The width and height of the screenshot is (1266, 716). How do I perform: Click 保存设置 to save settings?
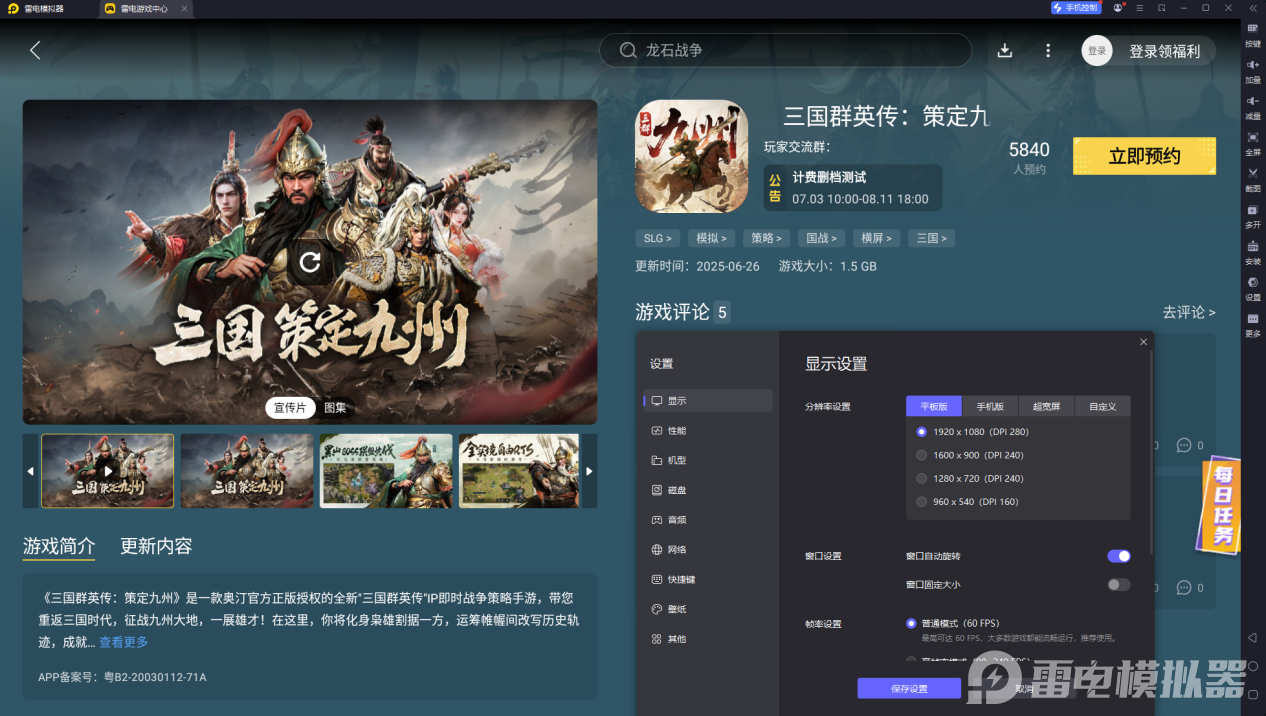(x=909, y=688)
